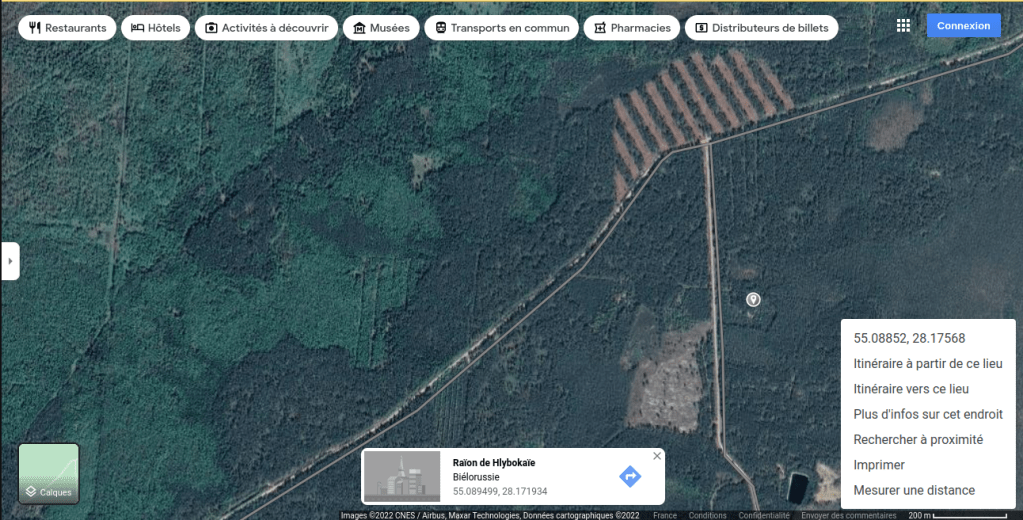The image size is (1023, 520).
Task: Show nearby Pharmacies
Action: (631, 28)
